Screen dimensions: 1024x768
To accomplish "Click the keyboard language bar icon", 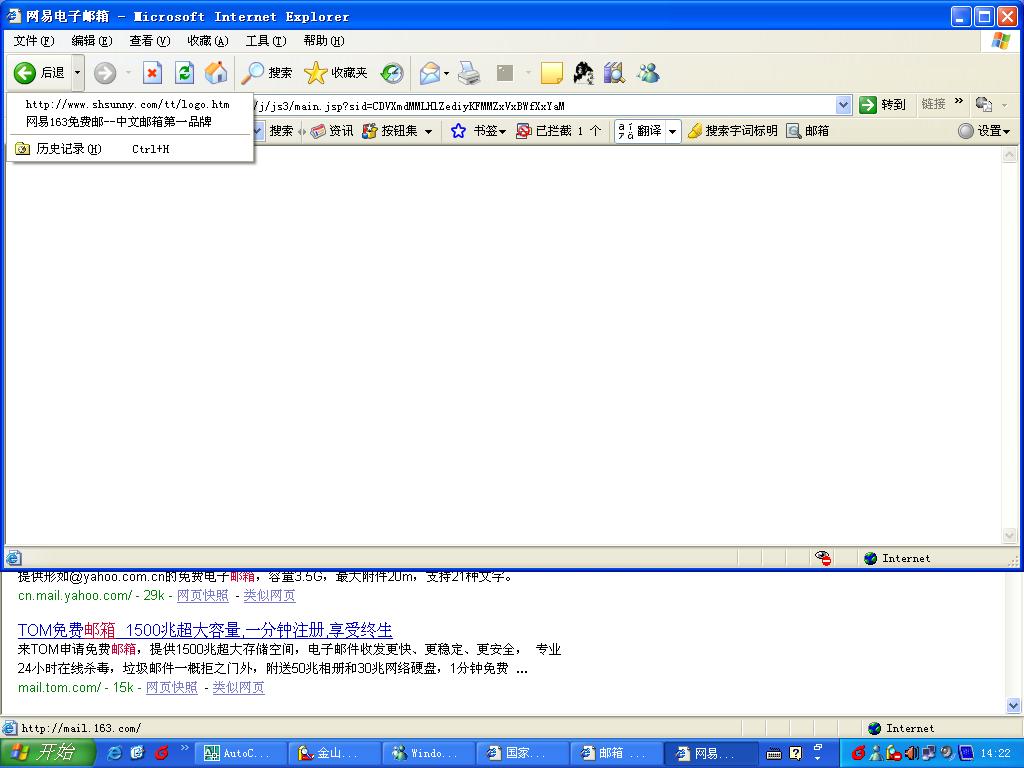I will [x=774, y=754].
